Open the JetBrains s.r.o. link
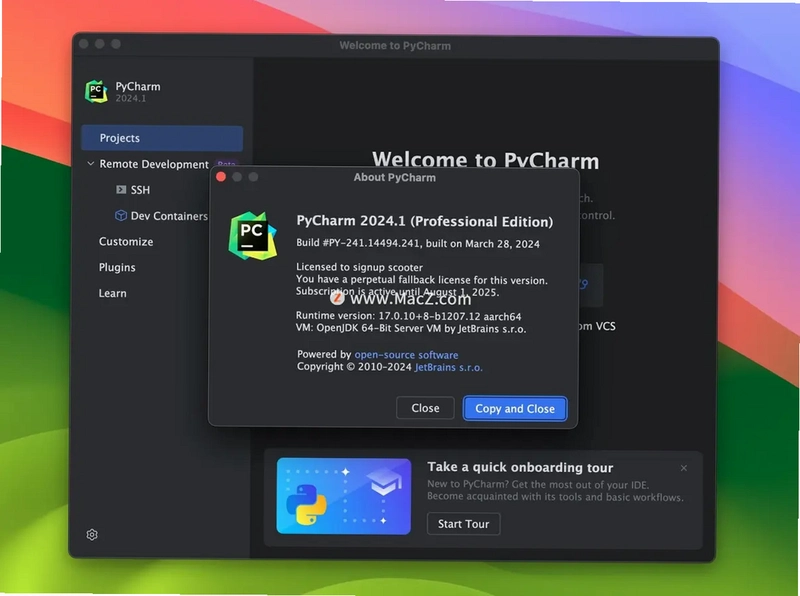Screen dimensions: 800x596 (x=448, y=367)
